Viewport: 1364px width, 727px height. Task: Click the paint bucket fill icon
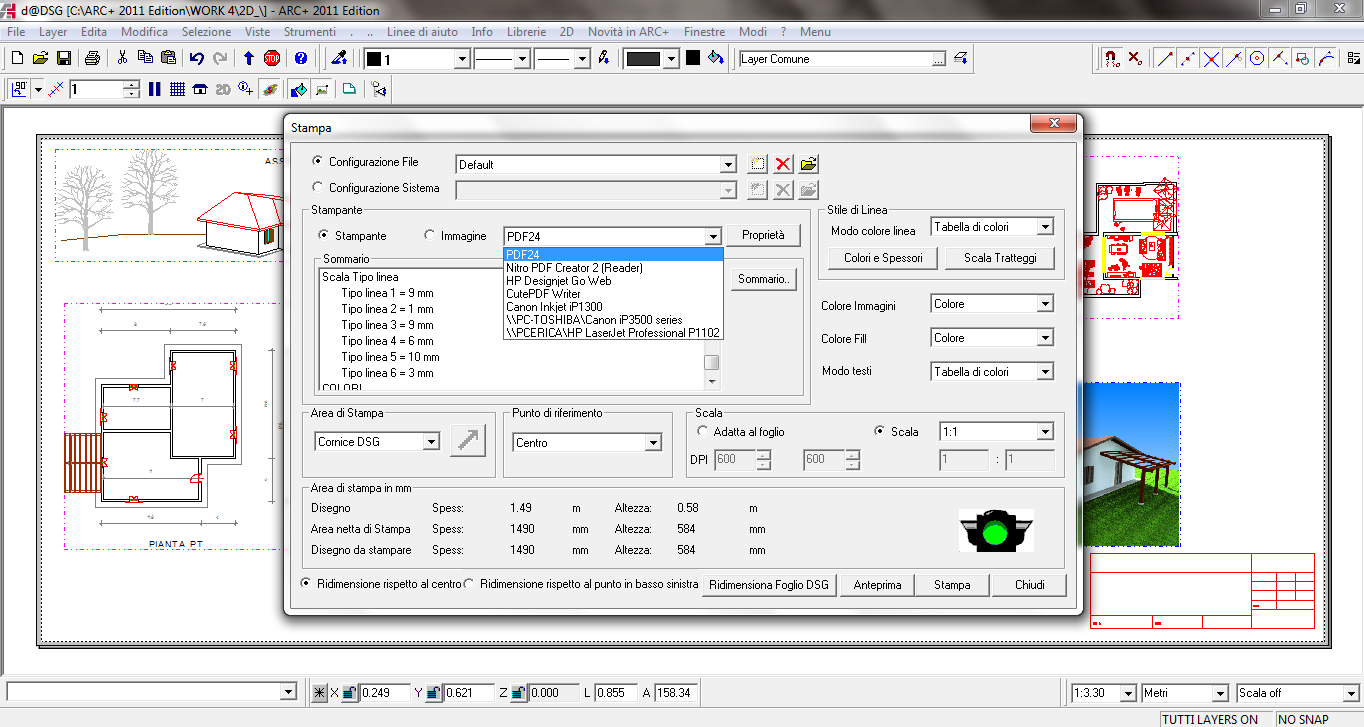(x=715, y=59)
